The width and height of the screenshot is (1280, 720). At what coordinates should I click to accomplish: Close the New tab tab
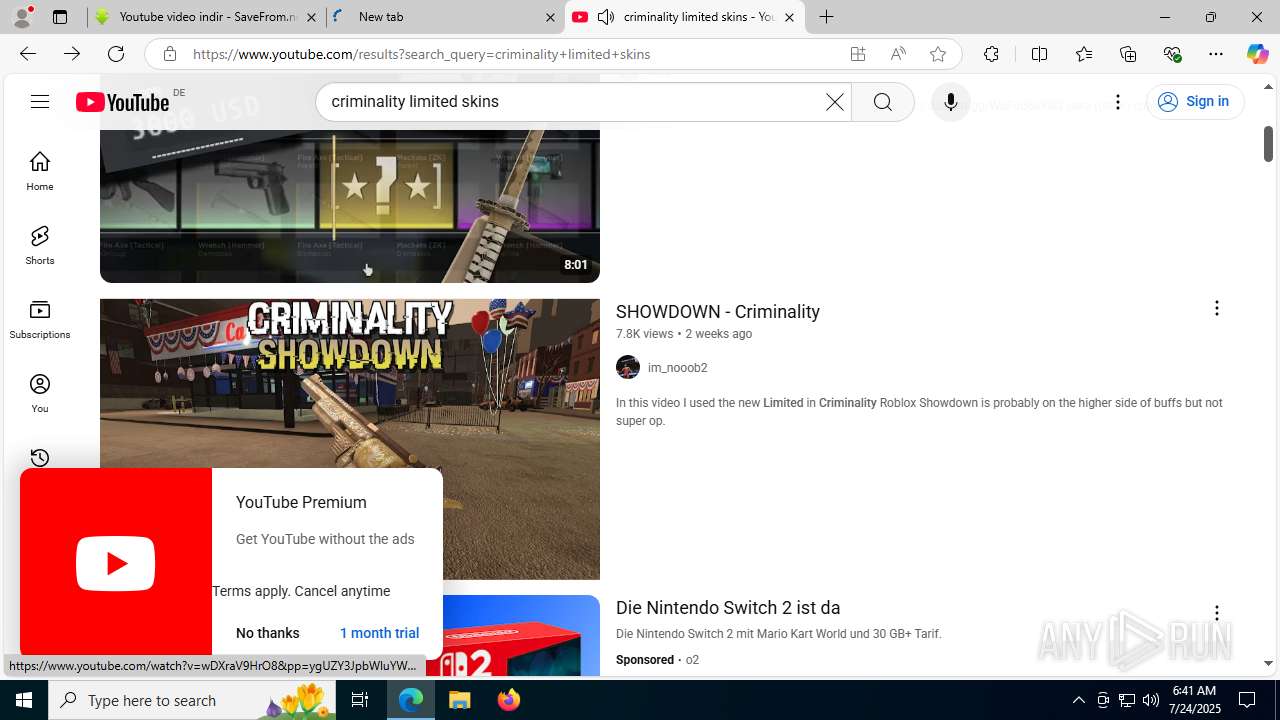pyautogui.click(x=550, y=17)
